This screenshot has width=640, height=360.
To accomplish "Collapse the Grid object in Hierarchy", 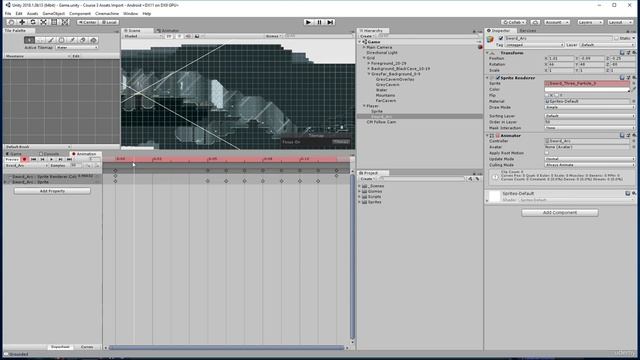I will click(x=364, y=58).
